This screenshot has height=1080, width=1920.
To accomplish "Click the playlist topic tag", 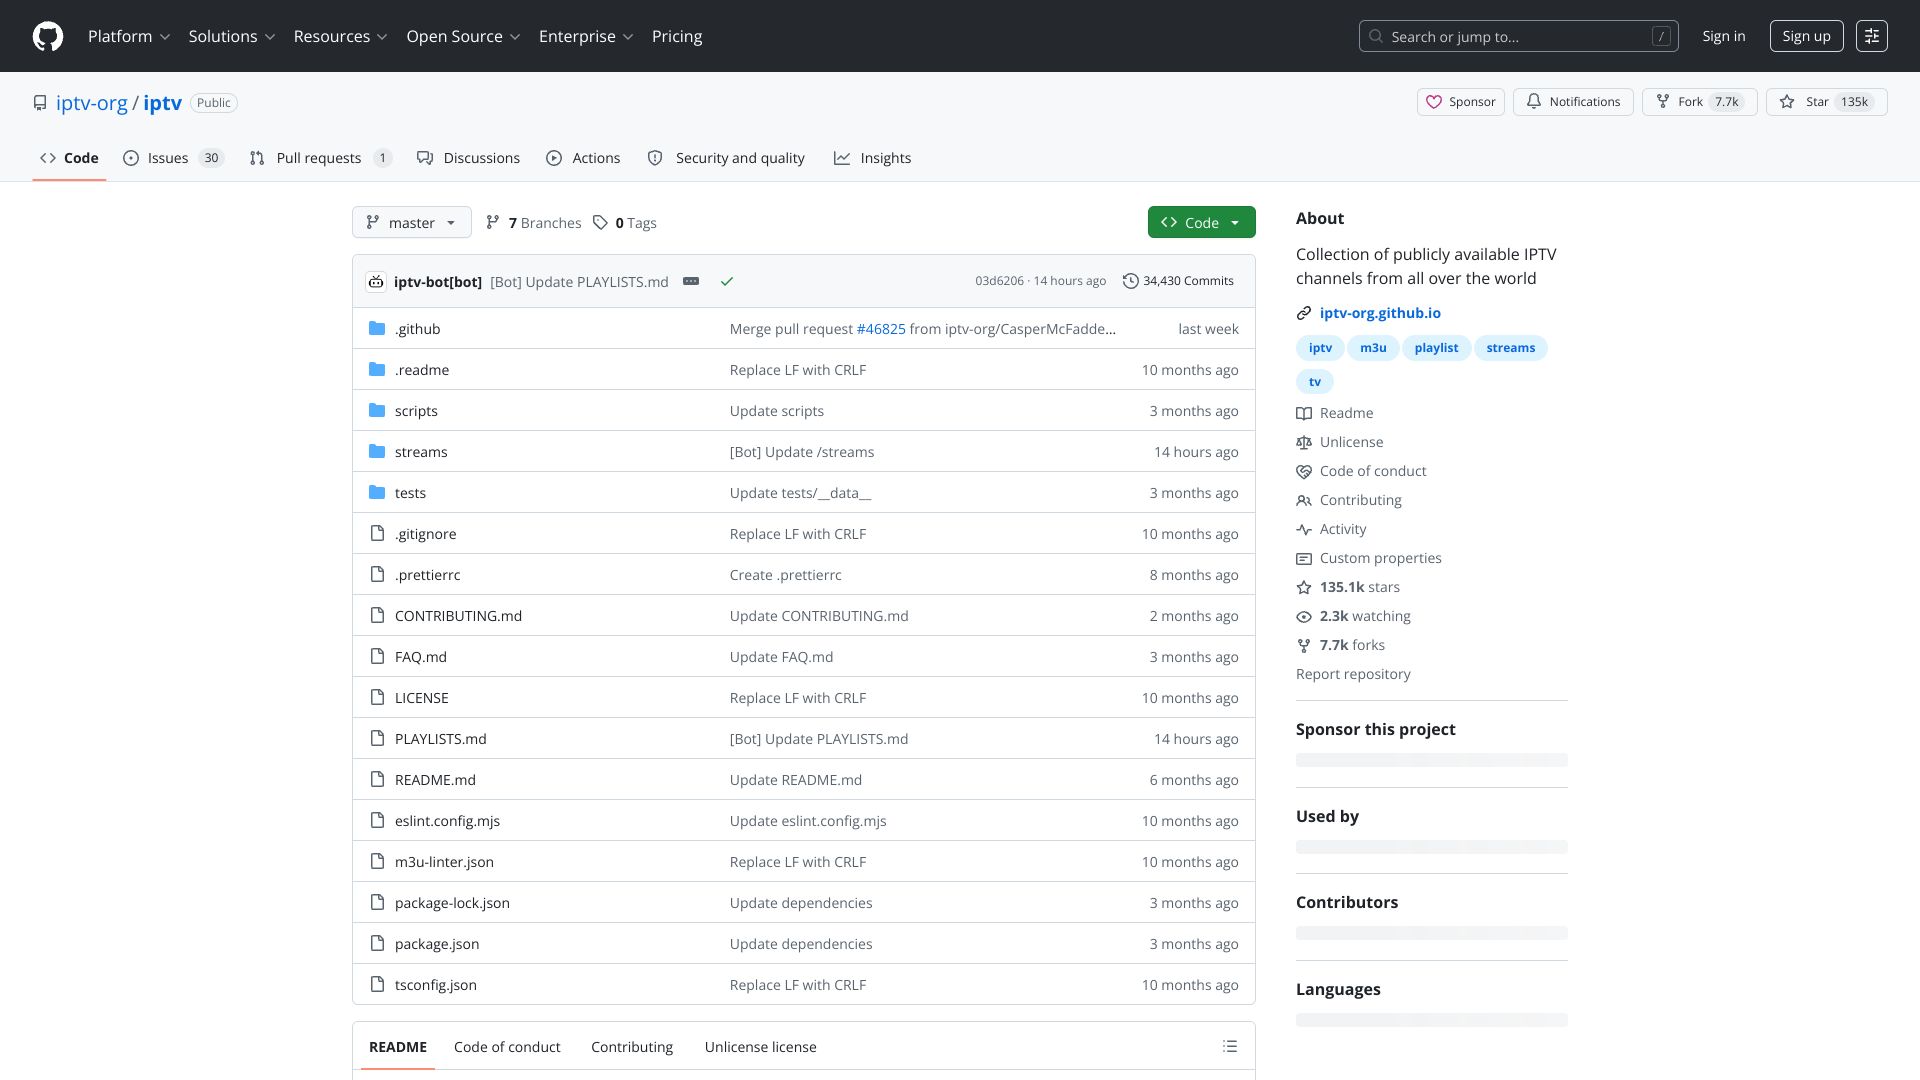I will [x=1436, y=347].
